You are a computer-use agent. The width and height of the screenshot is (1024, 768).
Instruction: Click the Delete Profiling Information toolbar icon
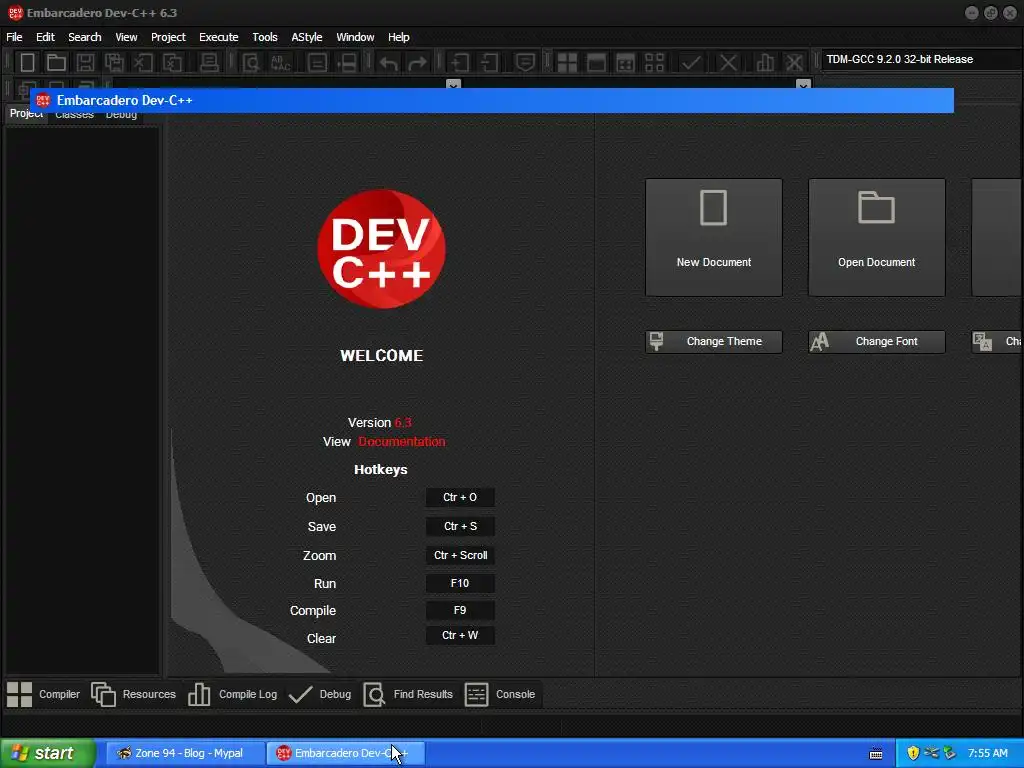pos(794,63)
